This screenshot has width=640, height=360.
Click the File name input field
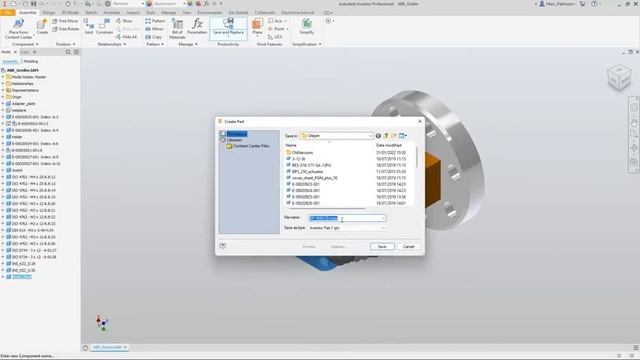pyautogui.click(x=347, y=218)
